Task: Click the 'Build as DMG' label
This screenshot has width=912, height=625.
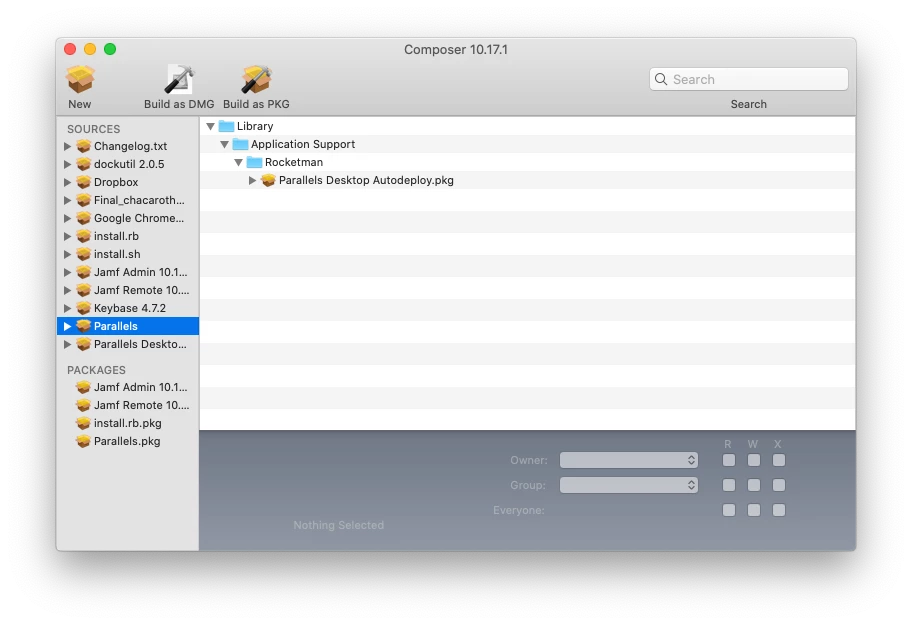Action: pyautogui.click(x=179, y=104)
